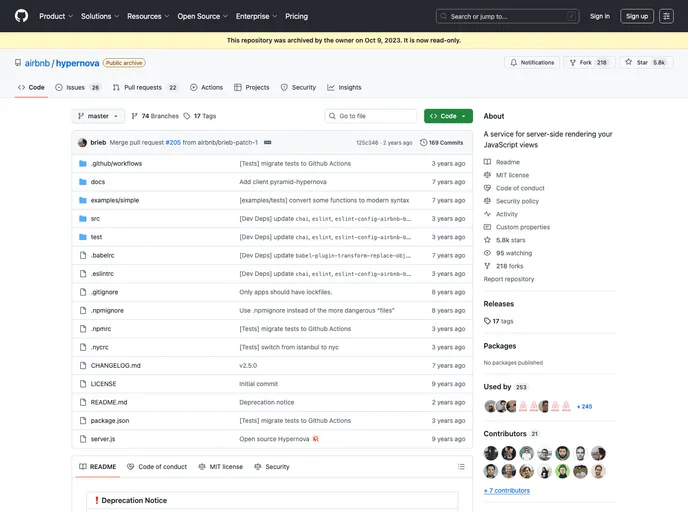The image size is (688, 512).
Task: Open the test folder
Action: coord(96,237)
